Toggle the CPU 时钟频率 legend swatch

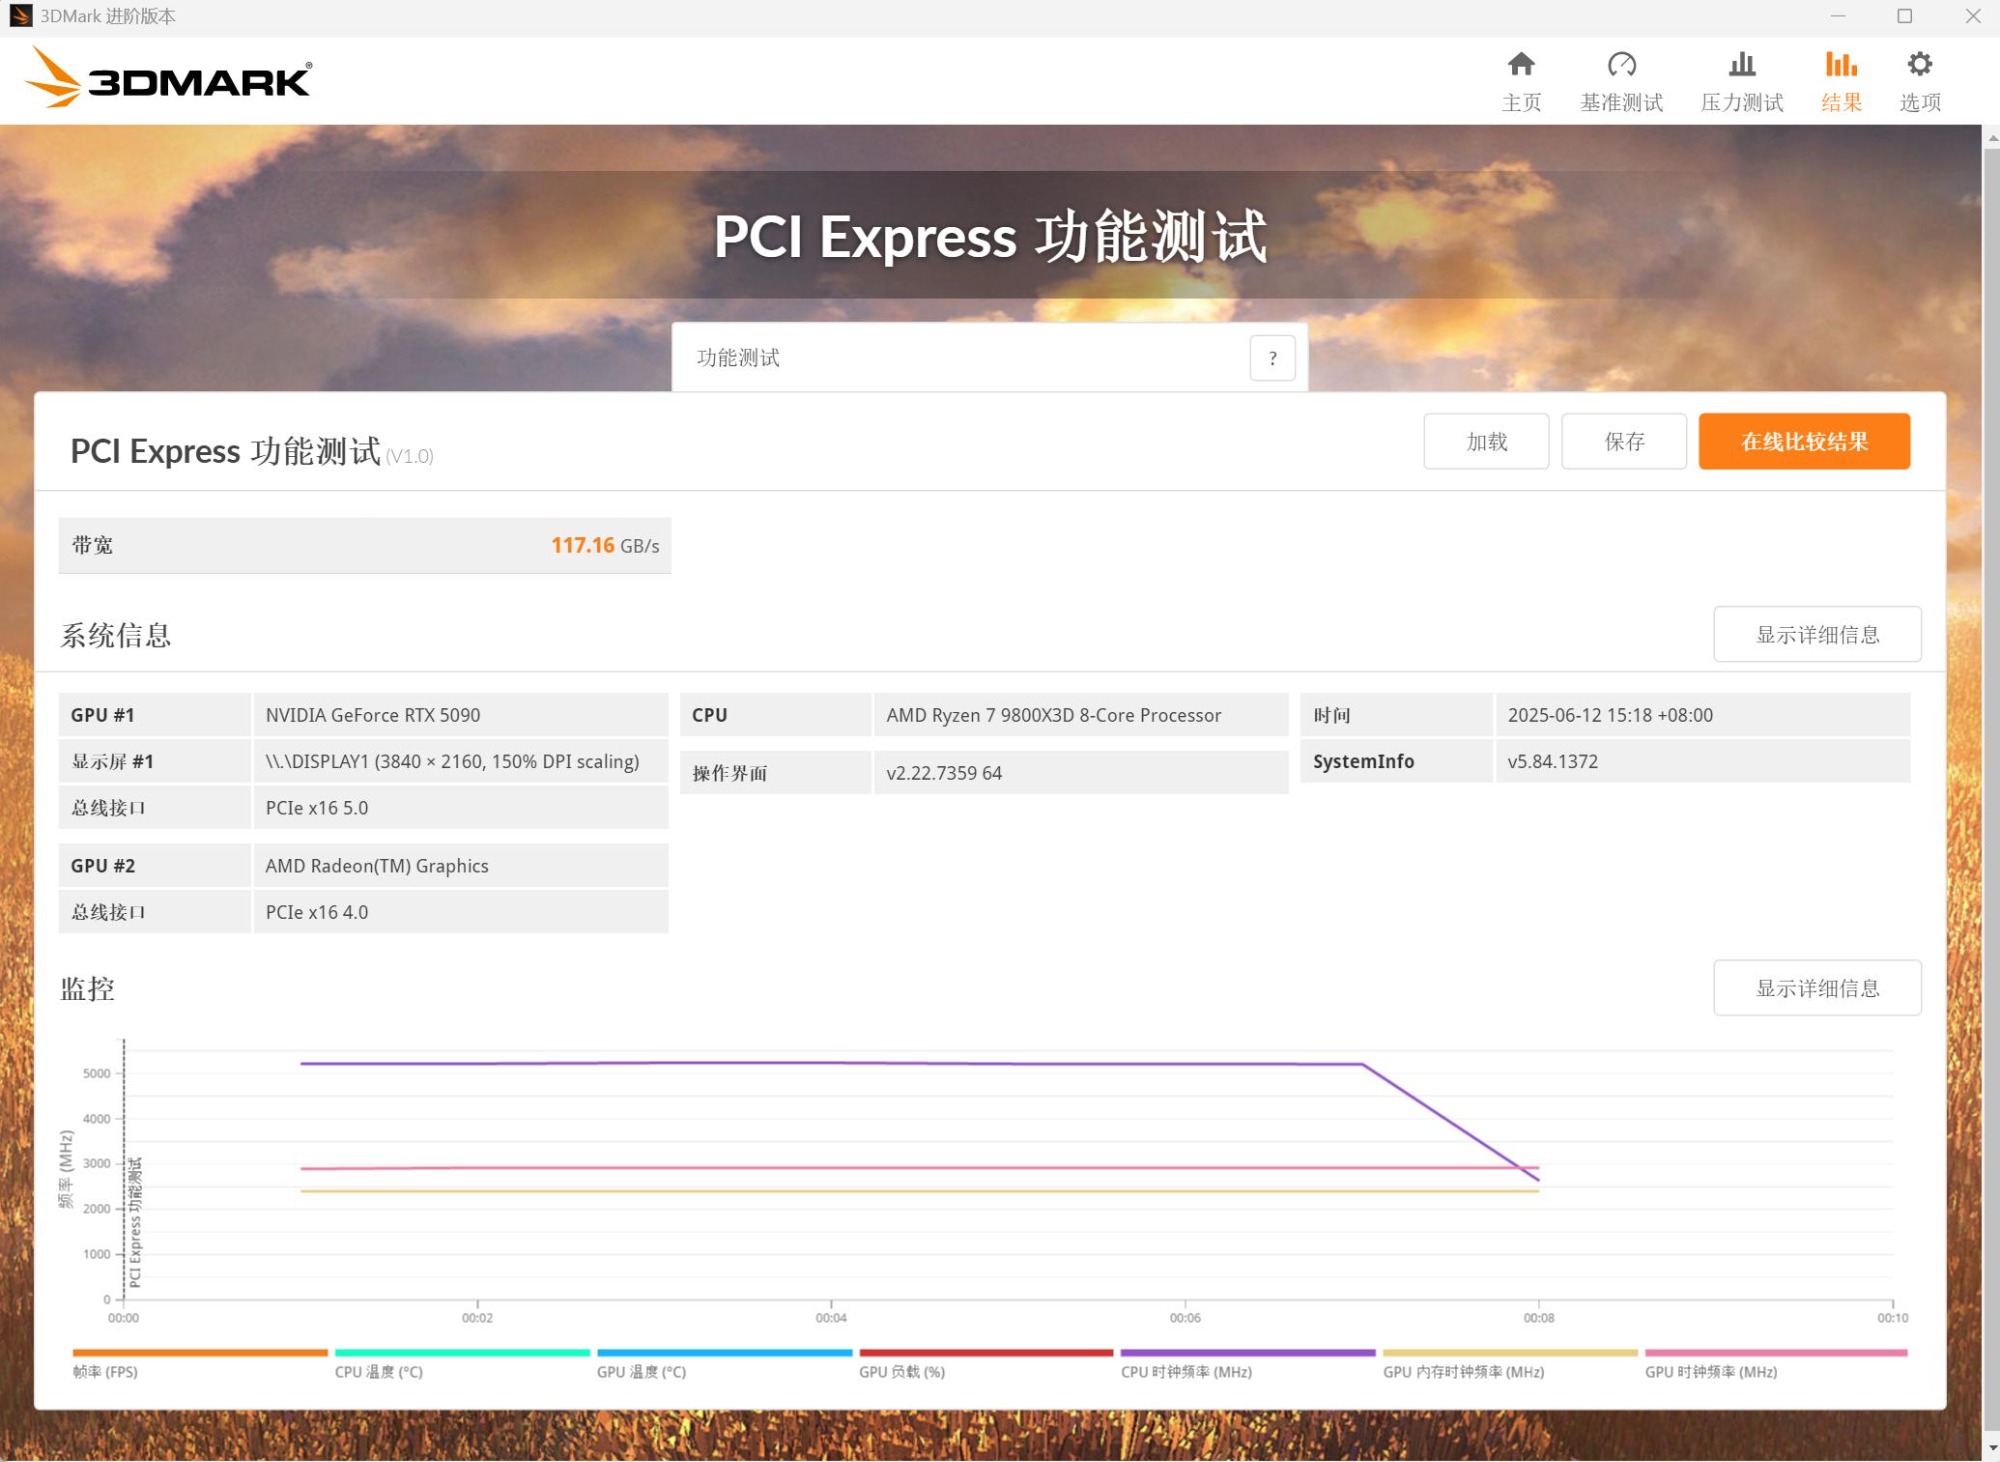(x=1248, y=1353)
